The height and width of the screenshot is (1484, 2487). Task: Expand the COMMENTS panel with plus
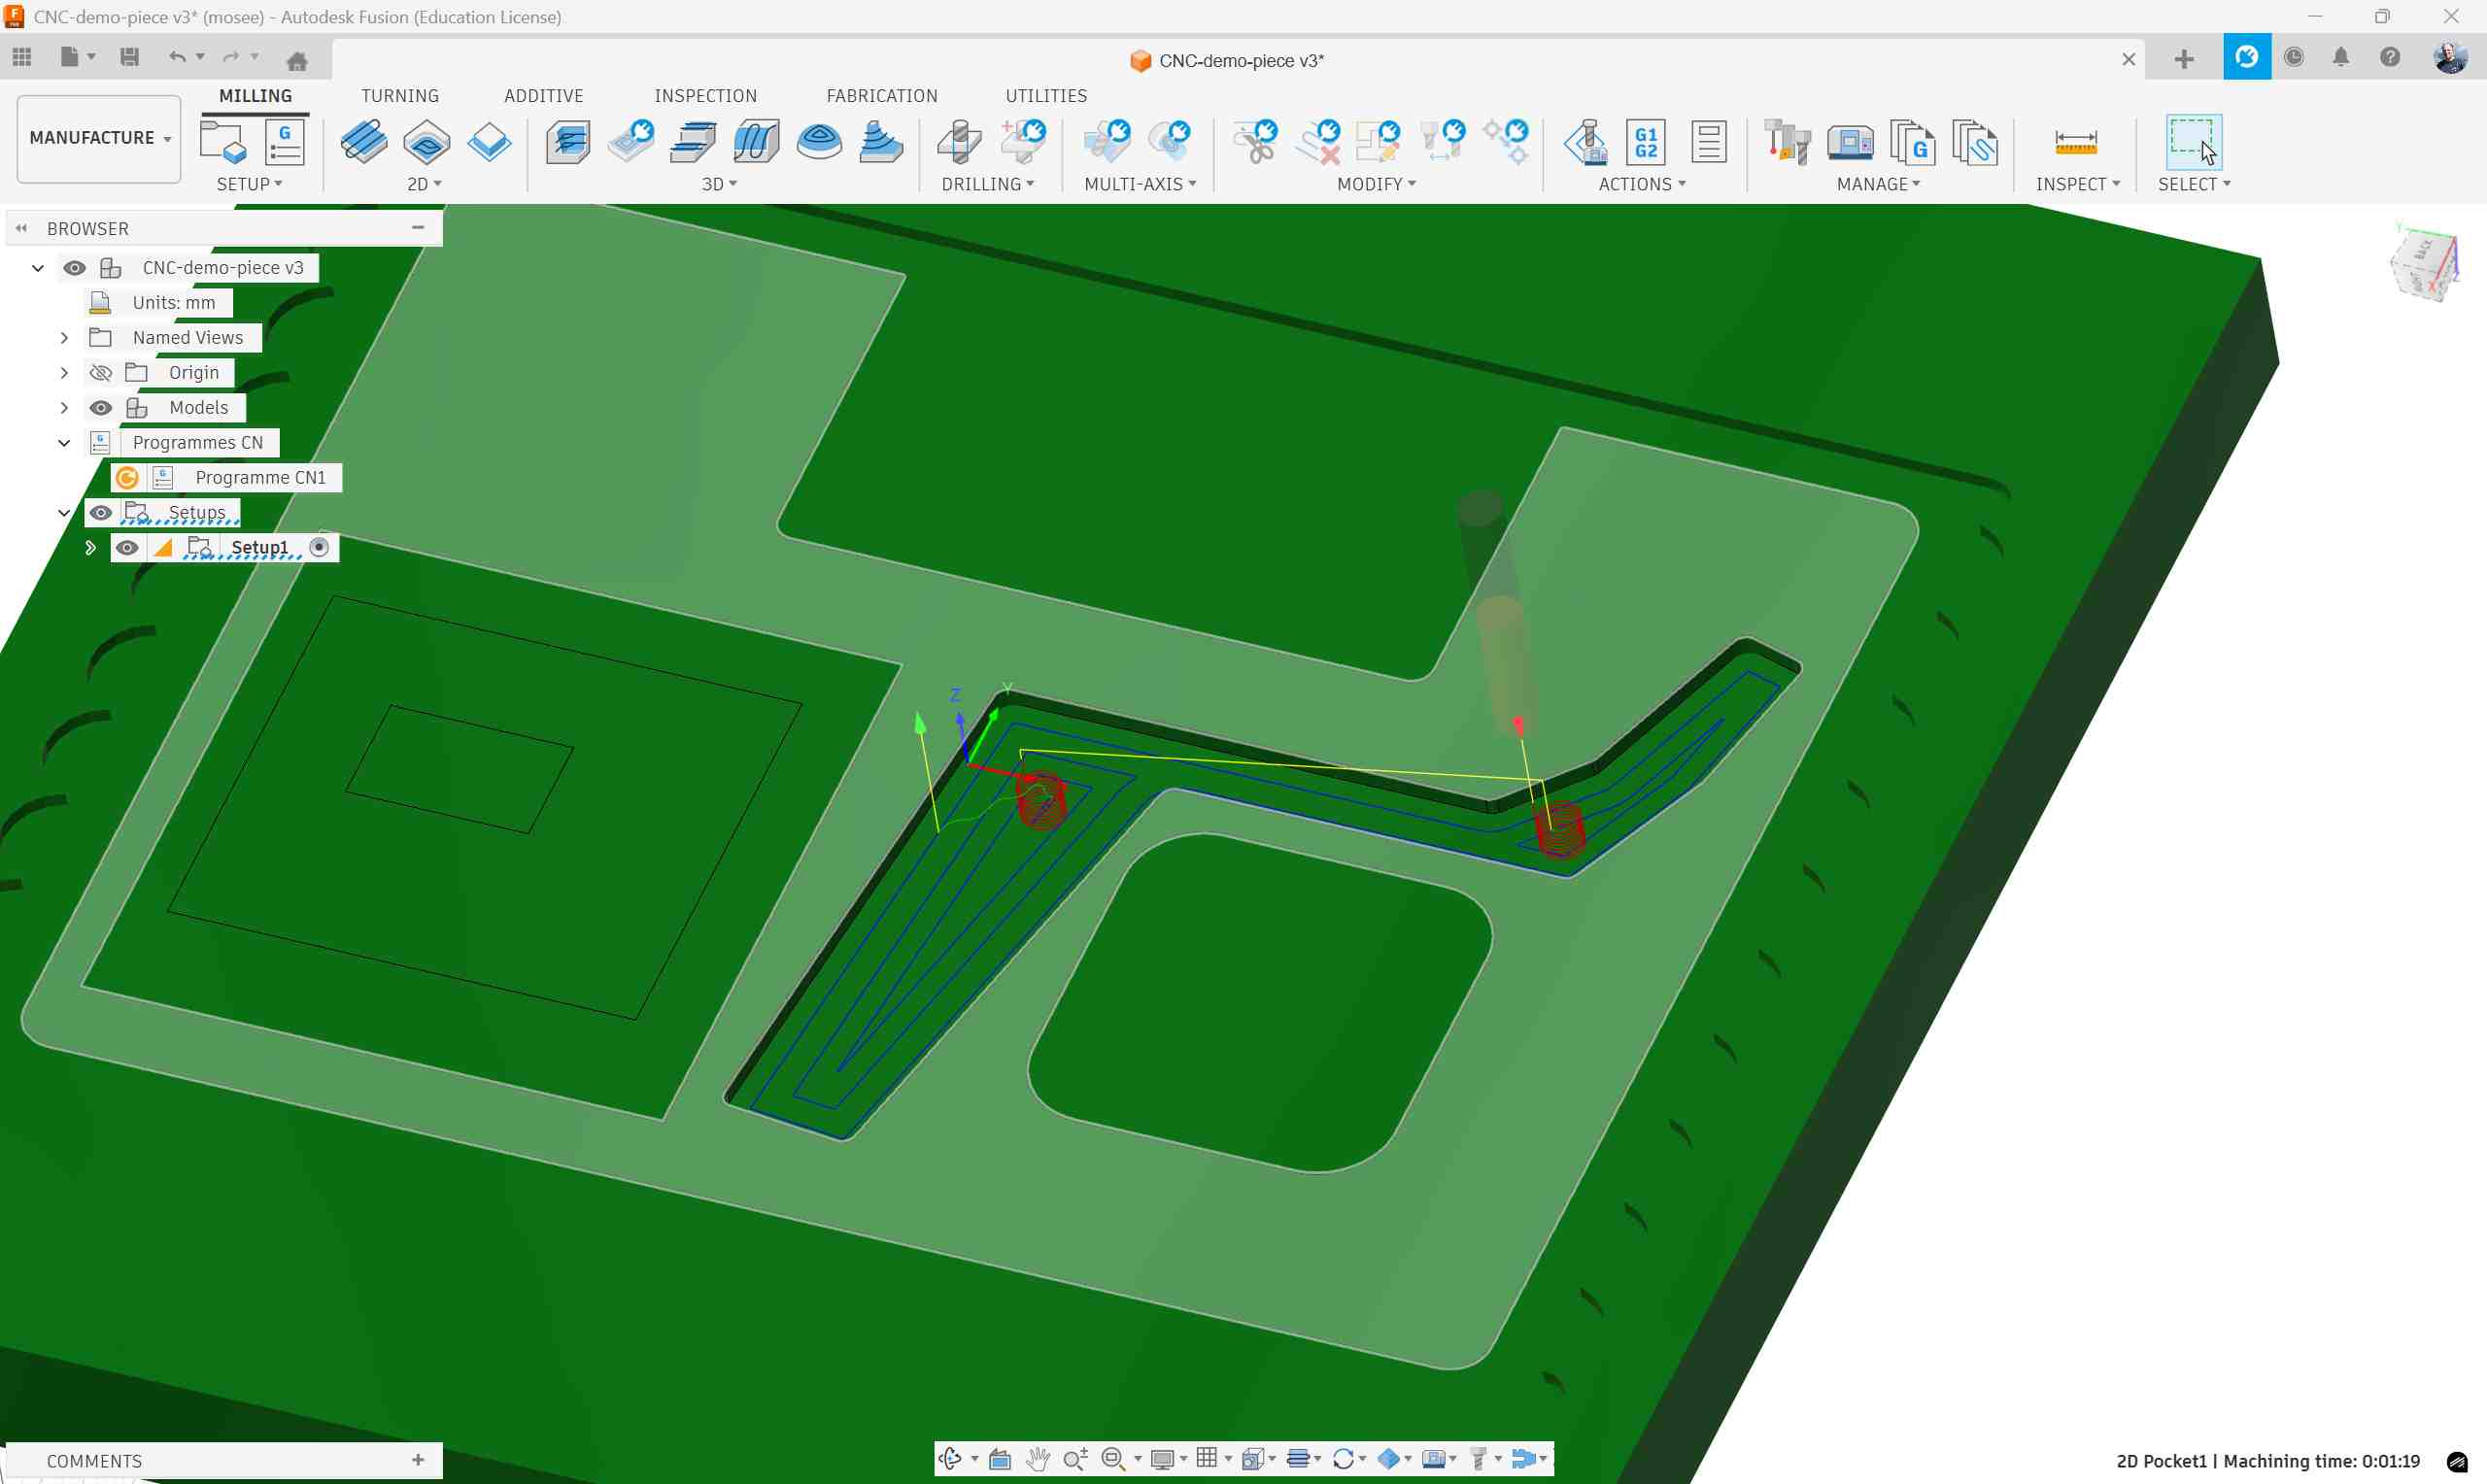tap(418, 1460)
